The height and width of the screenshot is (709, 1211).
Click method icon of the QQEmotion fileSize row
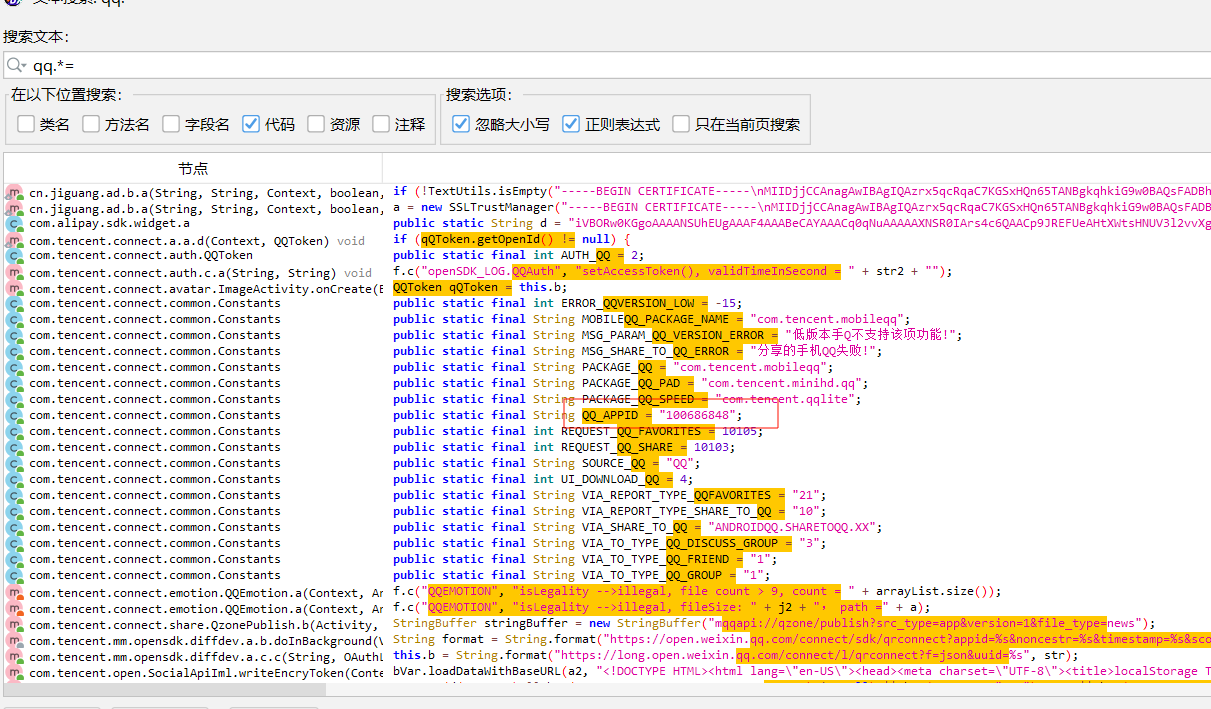click(15, 609)
